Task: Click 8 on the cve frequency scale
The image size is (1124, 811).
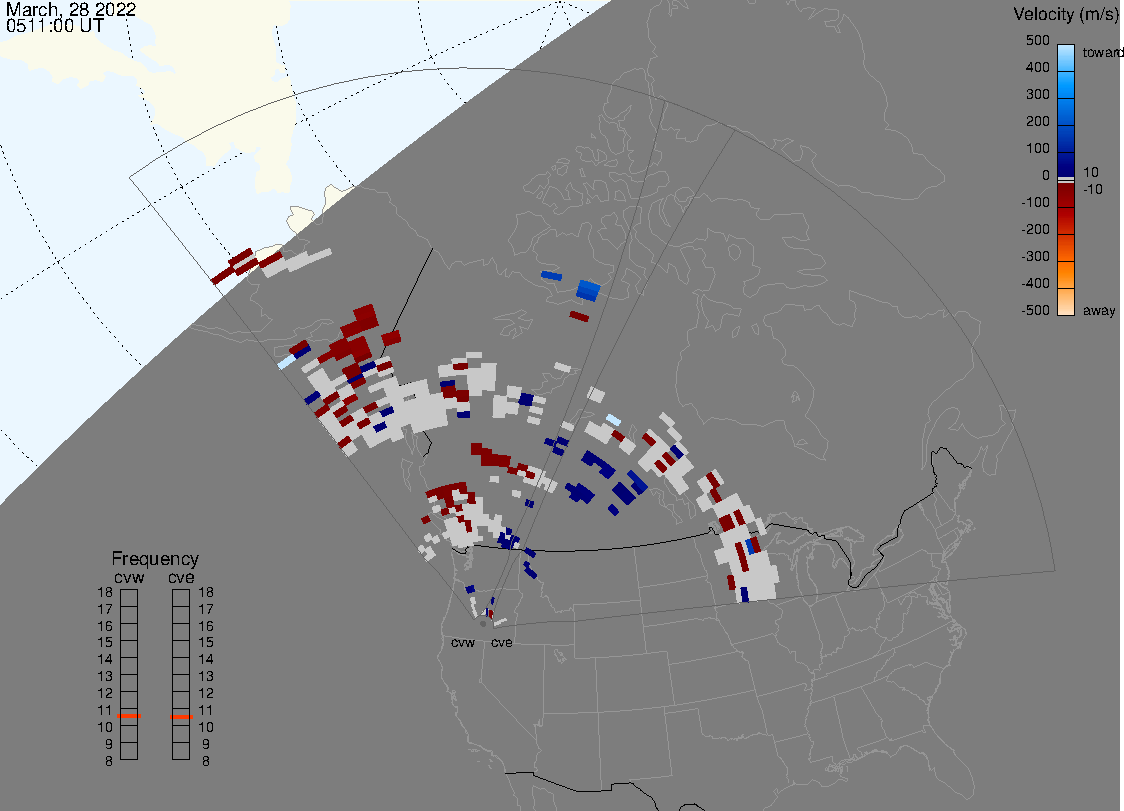Action: (x=206, y=761)
